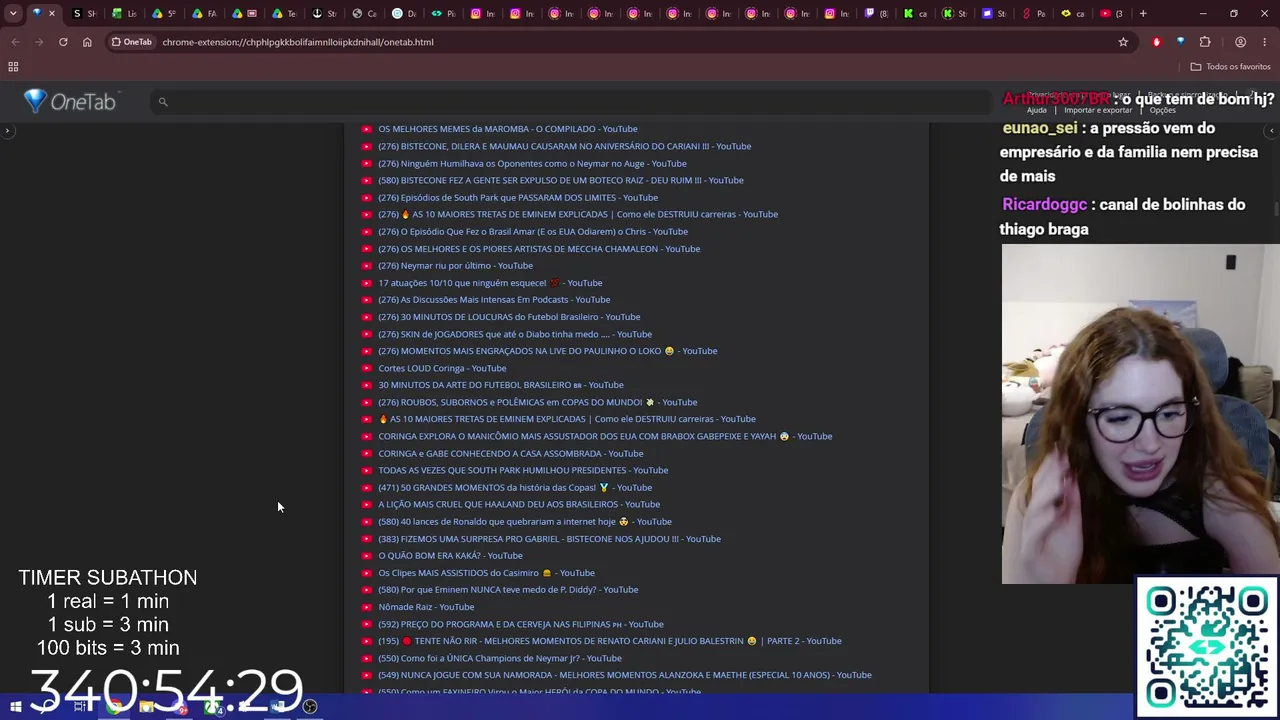Viewport: 1280px width, 720px height.
Task: Click YouTube favicon beside 'Nômade Raiz'
Action: [x=367, y=607]
